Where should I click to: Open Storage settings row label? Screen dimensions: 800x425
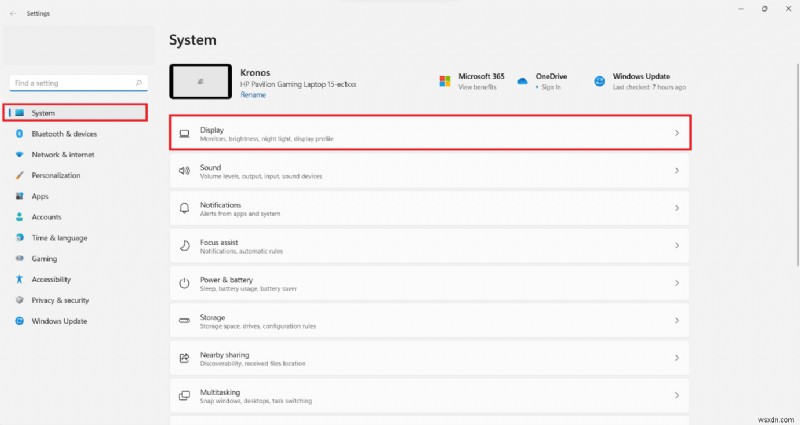212,317
